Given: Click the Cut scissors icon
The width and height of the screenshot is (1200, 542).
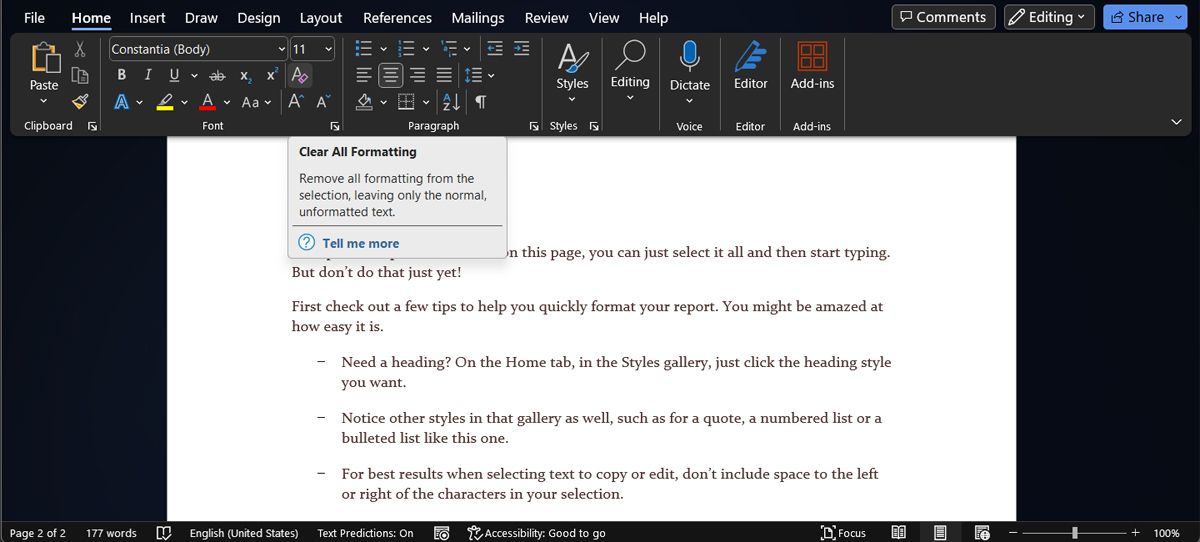Looking at the screenshot, I should pyautogui.click(x=80, y=50).
